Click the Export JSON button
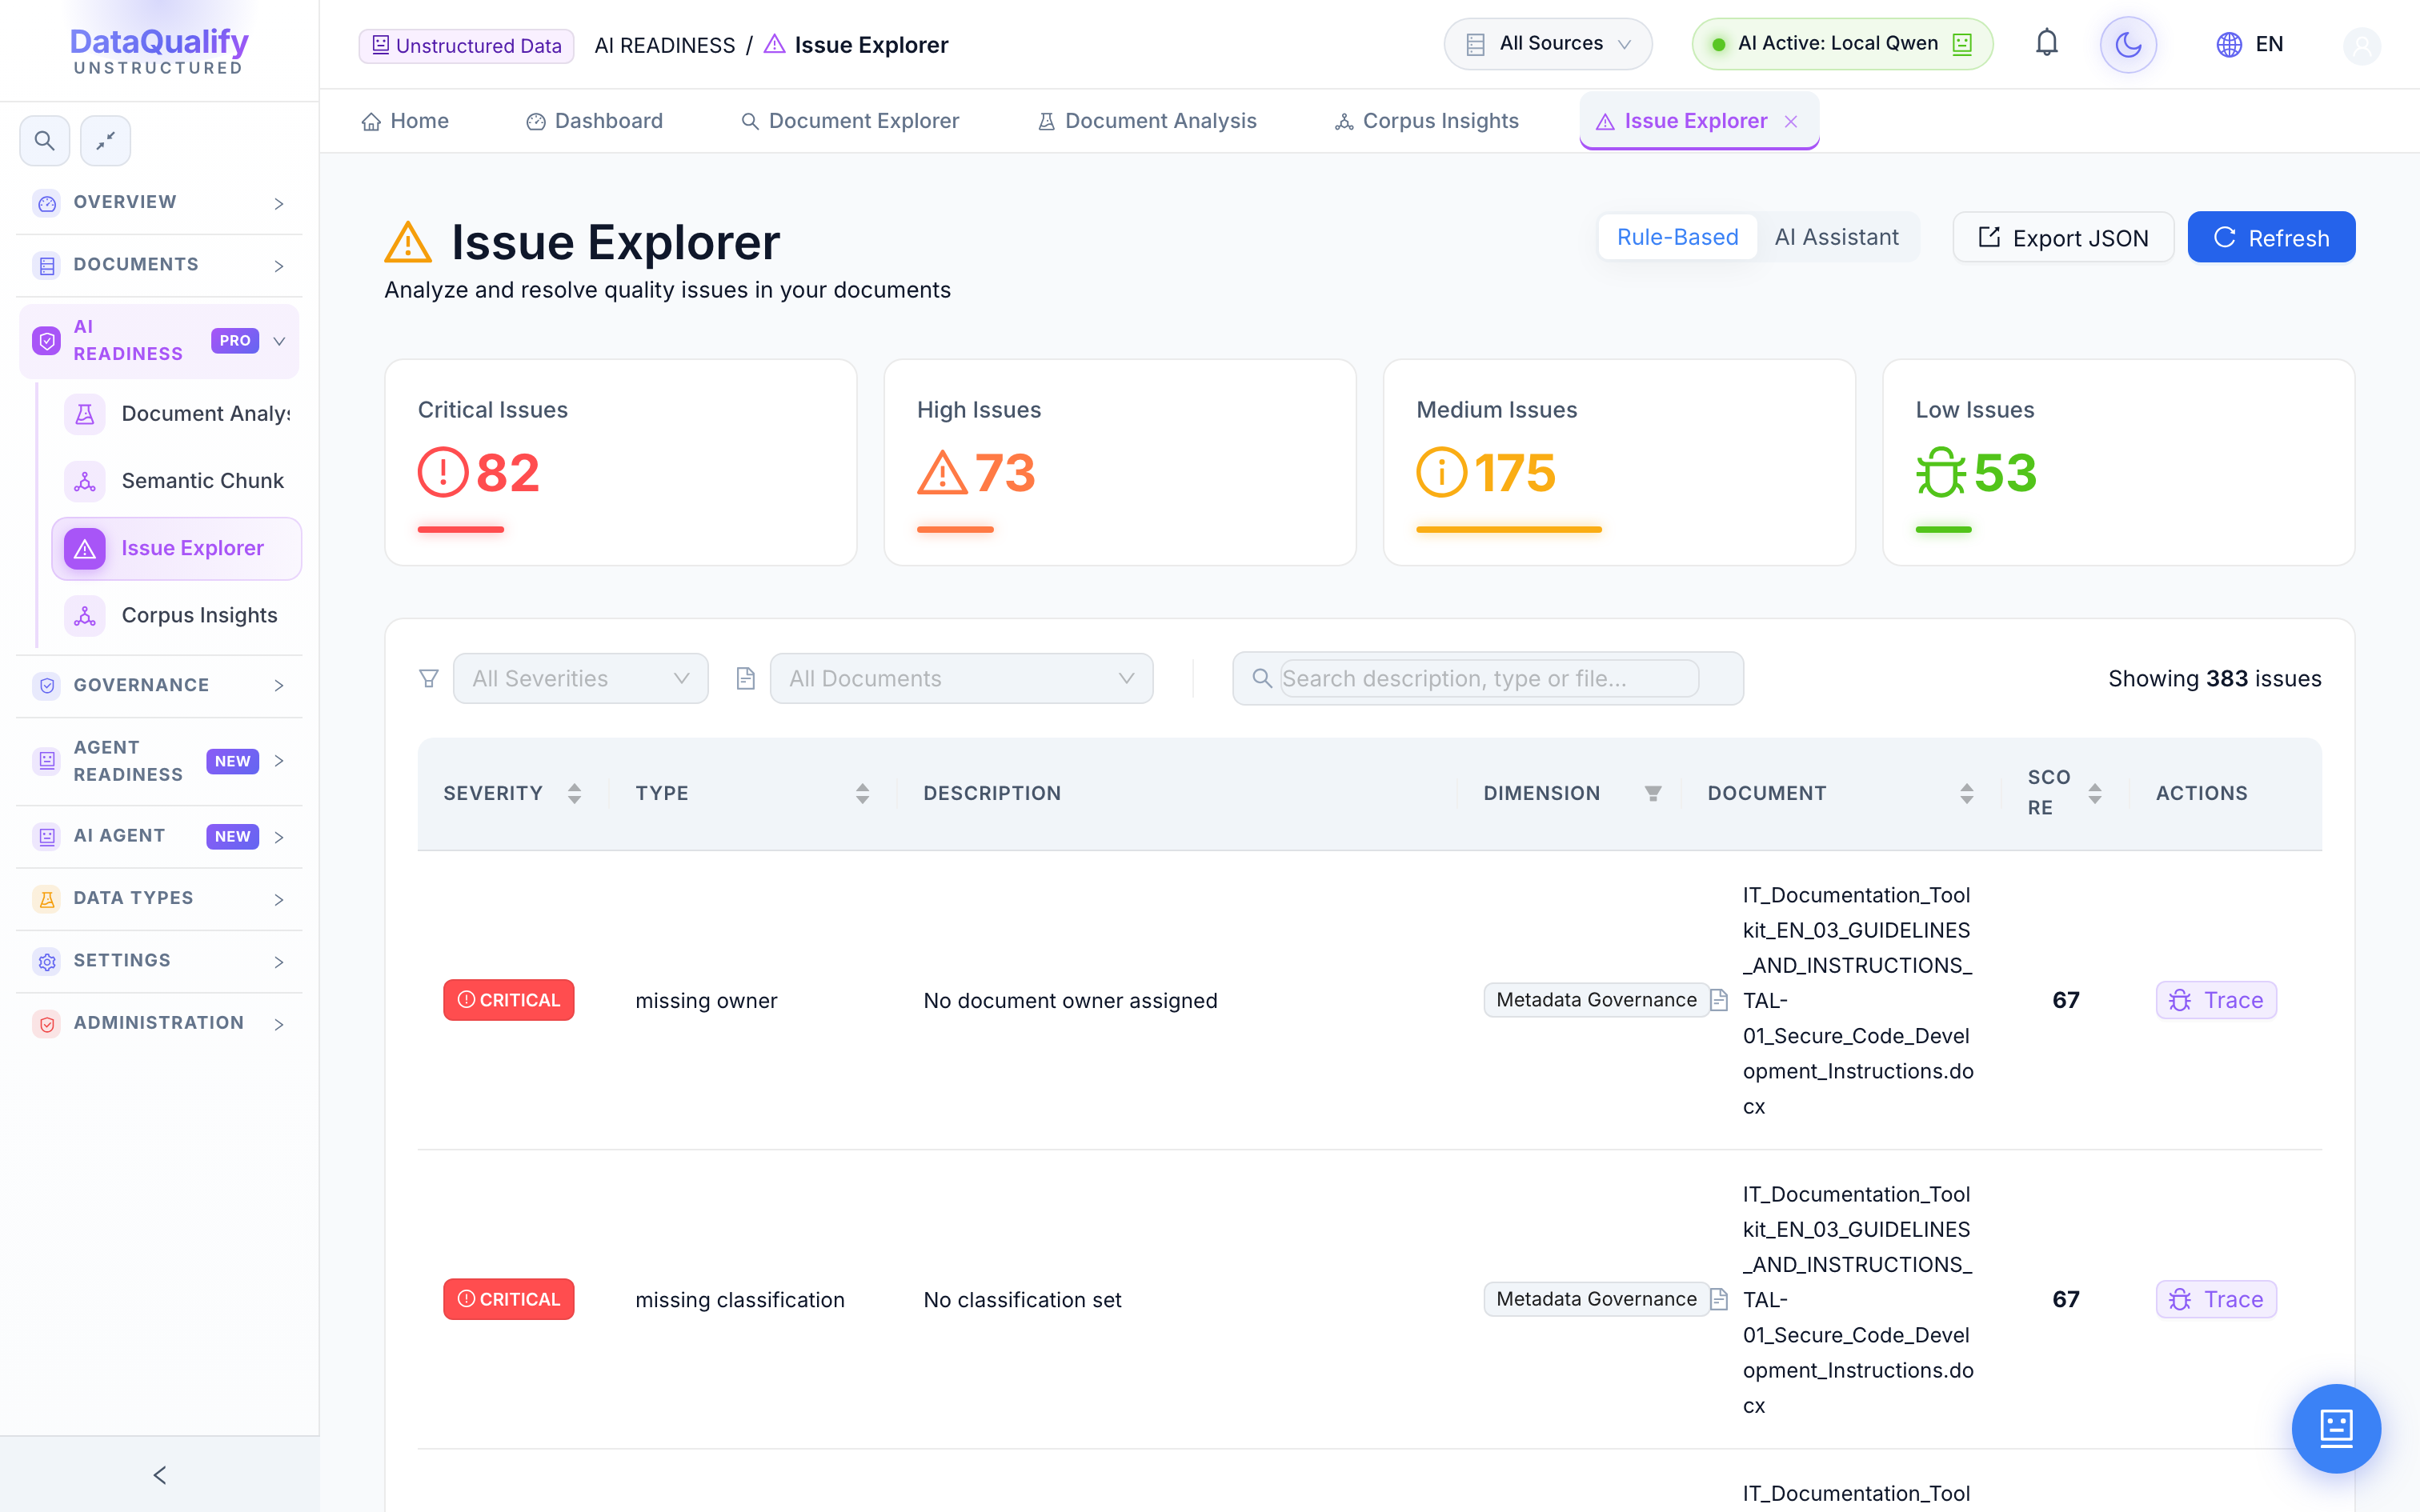2420x1512 pixels. click(2063, 237)
